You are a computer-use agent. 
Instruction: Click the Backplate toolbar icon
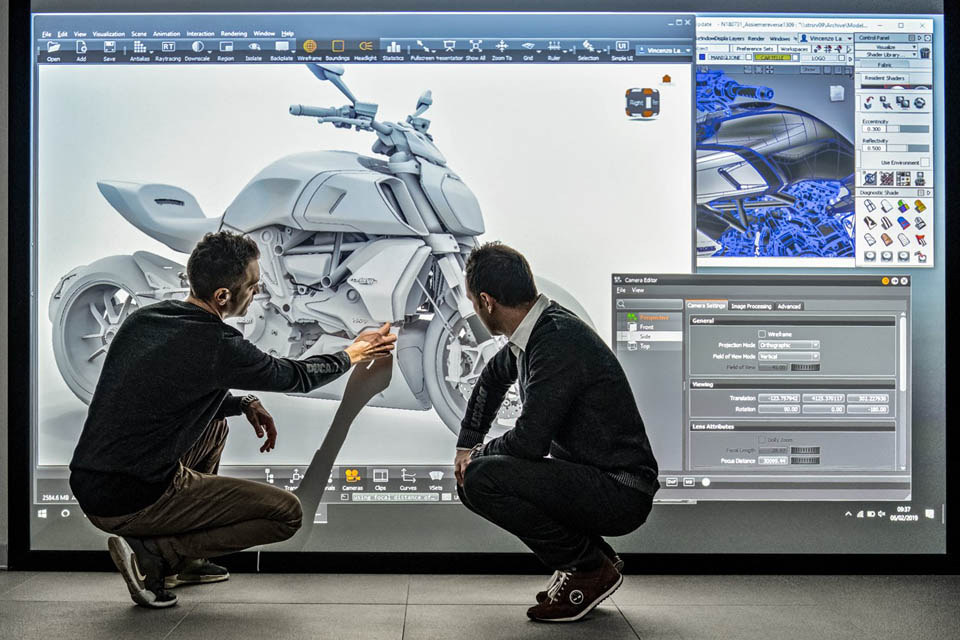[282, 47]
